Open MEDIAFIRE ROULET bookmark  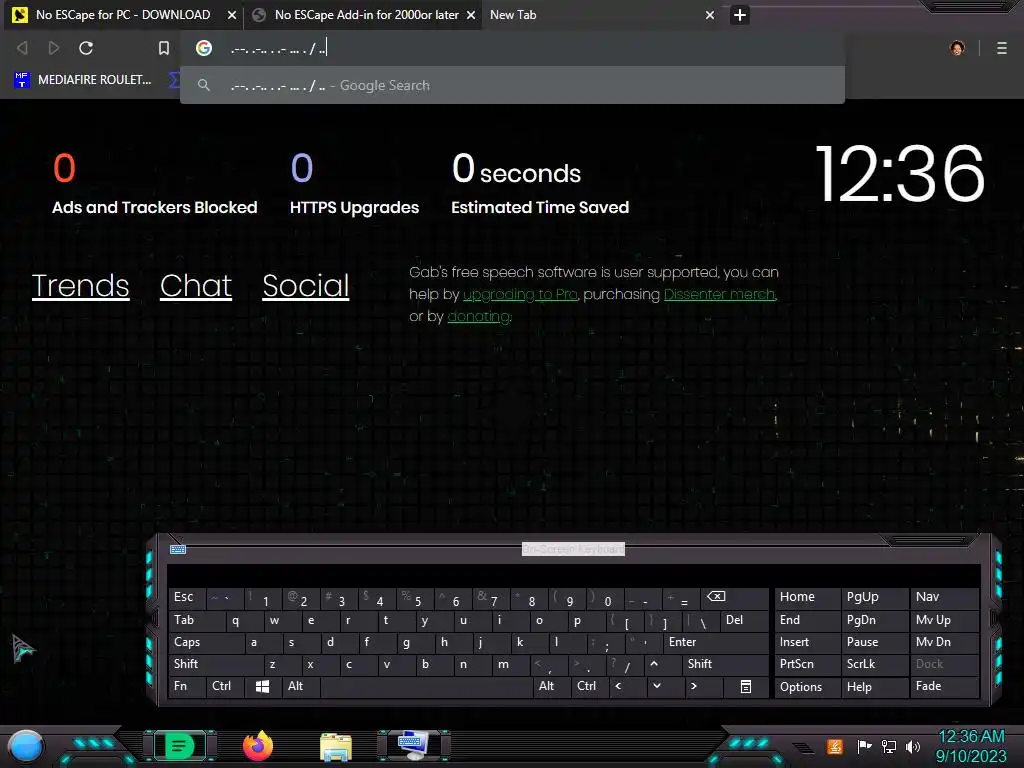click(82, 80)
